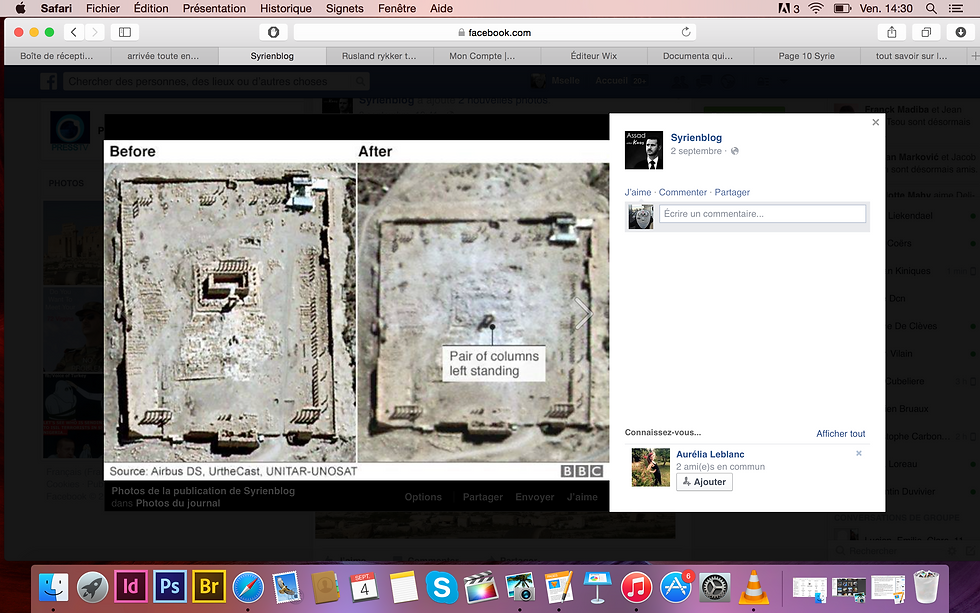Open App Store icon with badge
The width and height of the screenshot is (980, 613).
676,587
